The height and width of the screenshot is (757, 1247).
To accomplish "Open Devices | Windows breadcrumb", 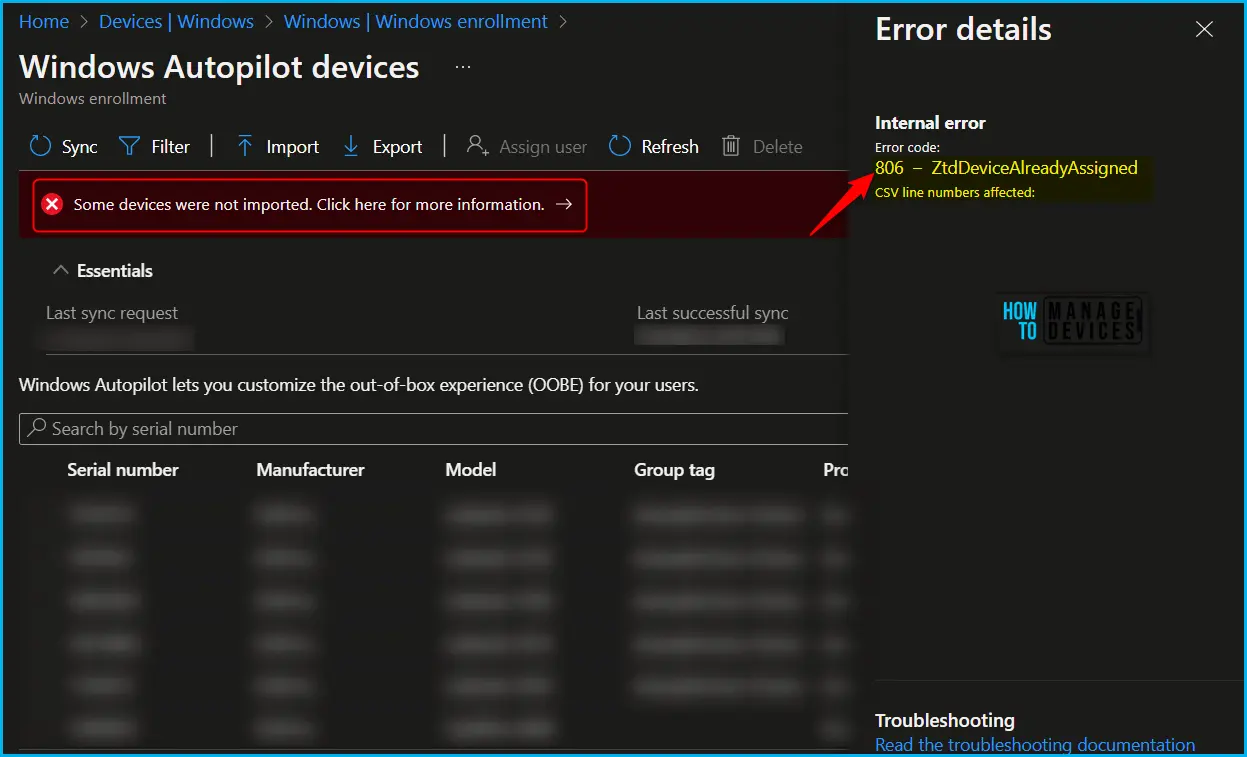I will (x=176, y=21).
